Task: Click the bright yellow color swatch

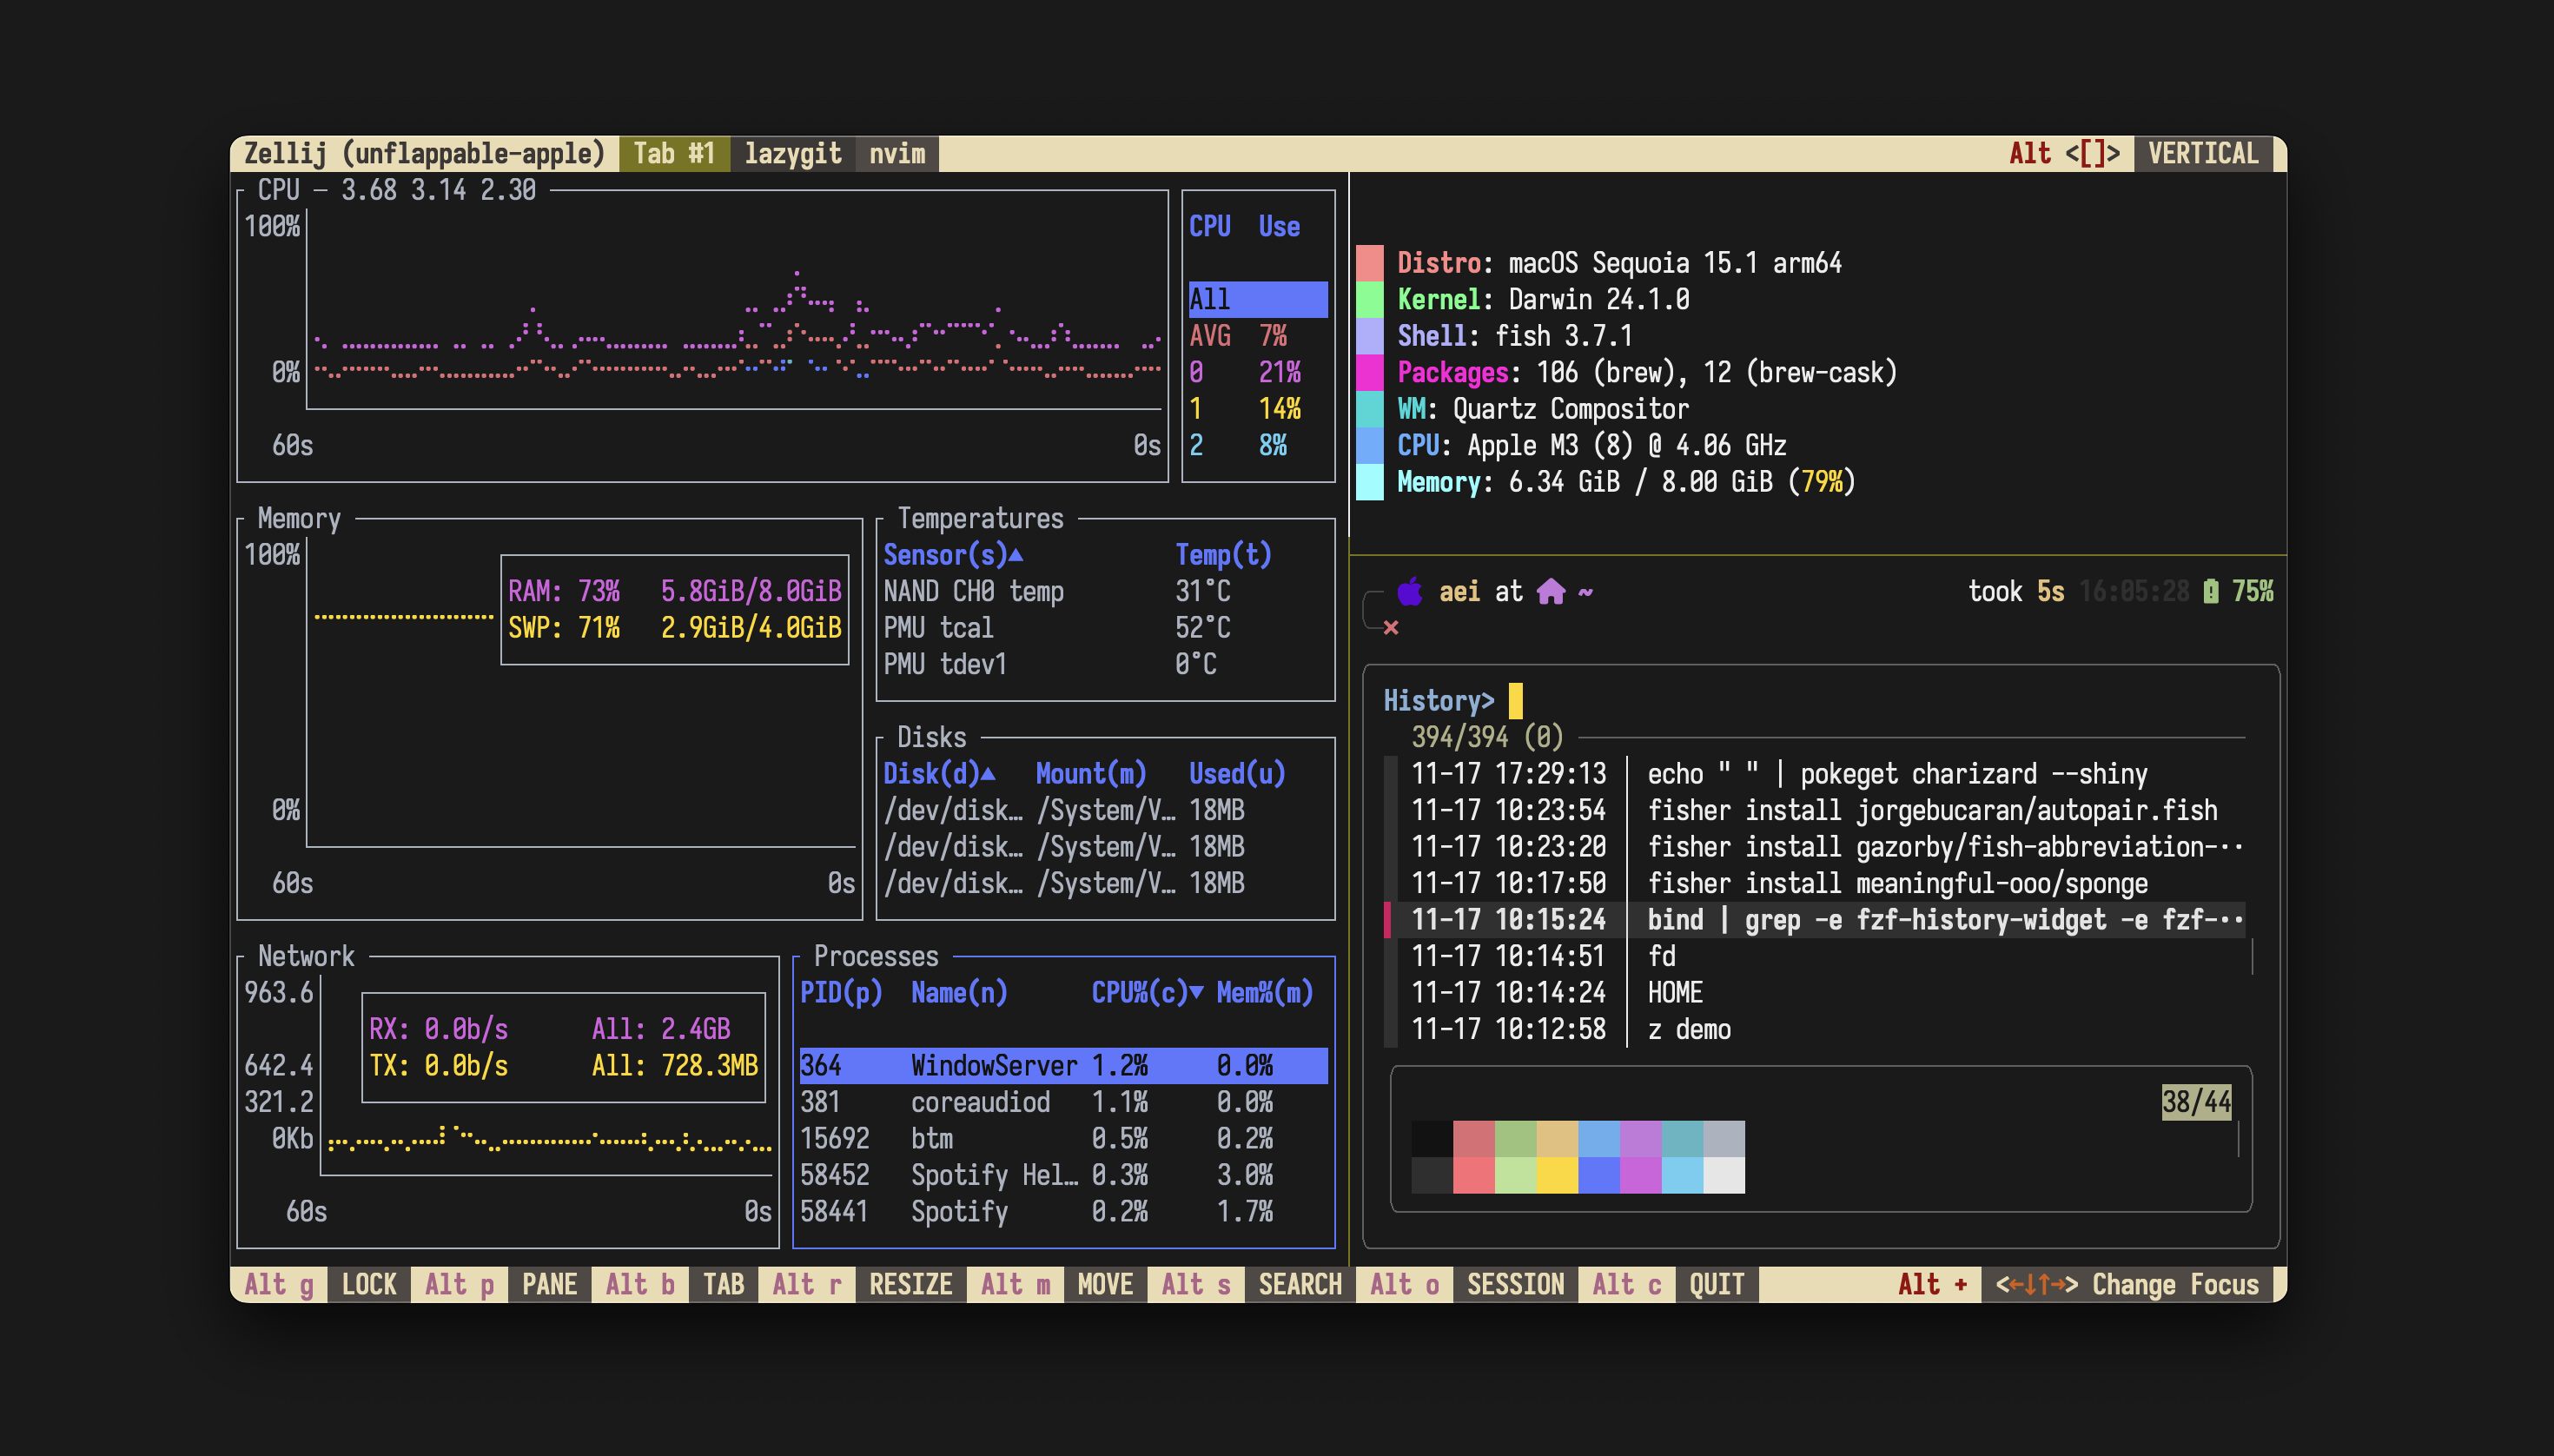Action: point(1556,1175)
